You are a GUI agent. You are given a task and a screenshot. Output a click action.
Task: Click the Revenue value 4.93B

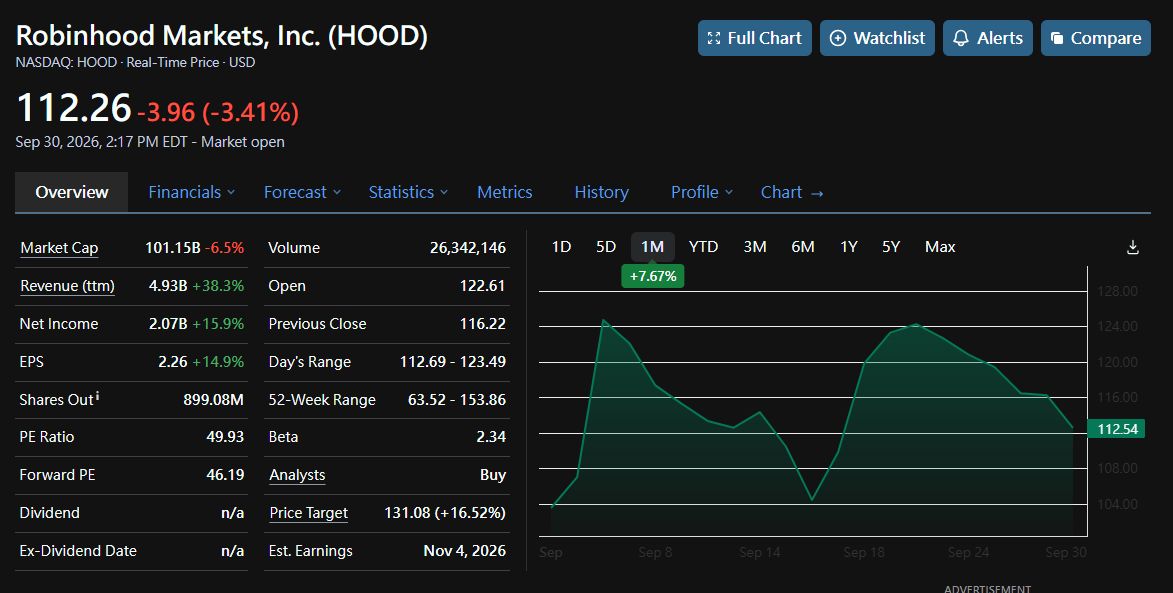coord(168,286)
